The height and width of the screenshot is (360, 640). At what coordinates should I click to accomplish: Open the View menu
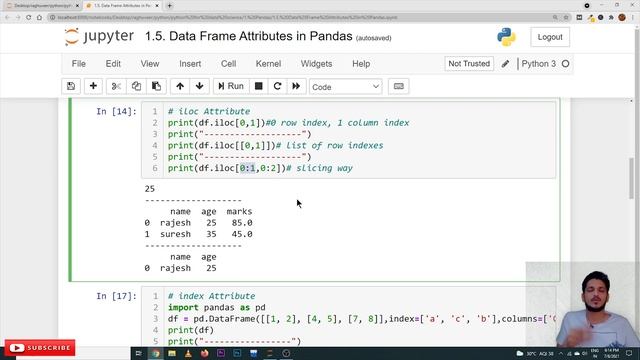click(x=150, y=64)
